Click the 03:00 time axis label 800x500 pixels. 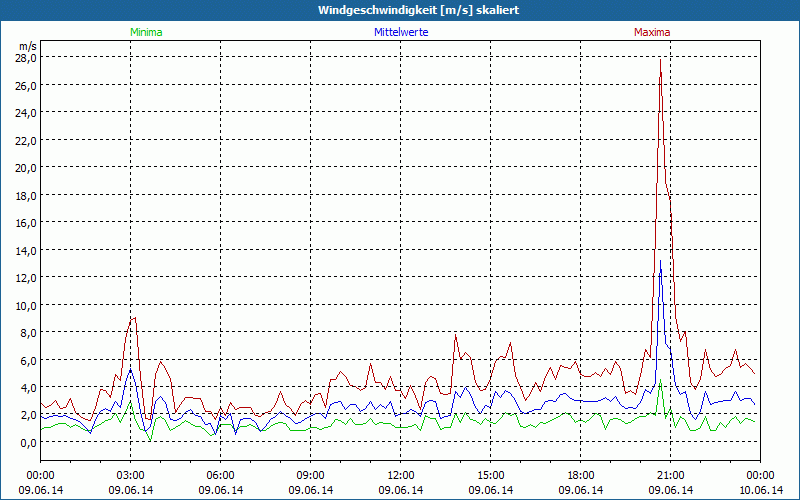[131, 475]
